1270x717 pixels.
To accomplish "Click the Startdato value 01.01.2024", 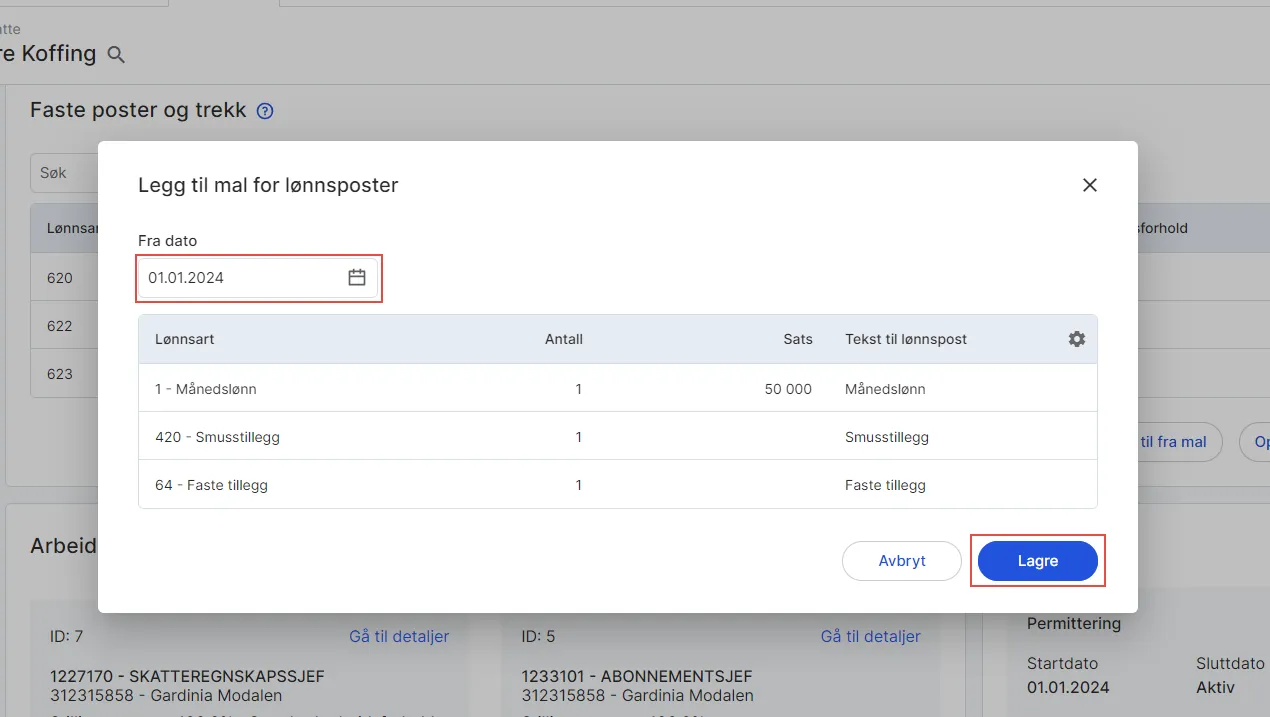I will (1068, 688).
